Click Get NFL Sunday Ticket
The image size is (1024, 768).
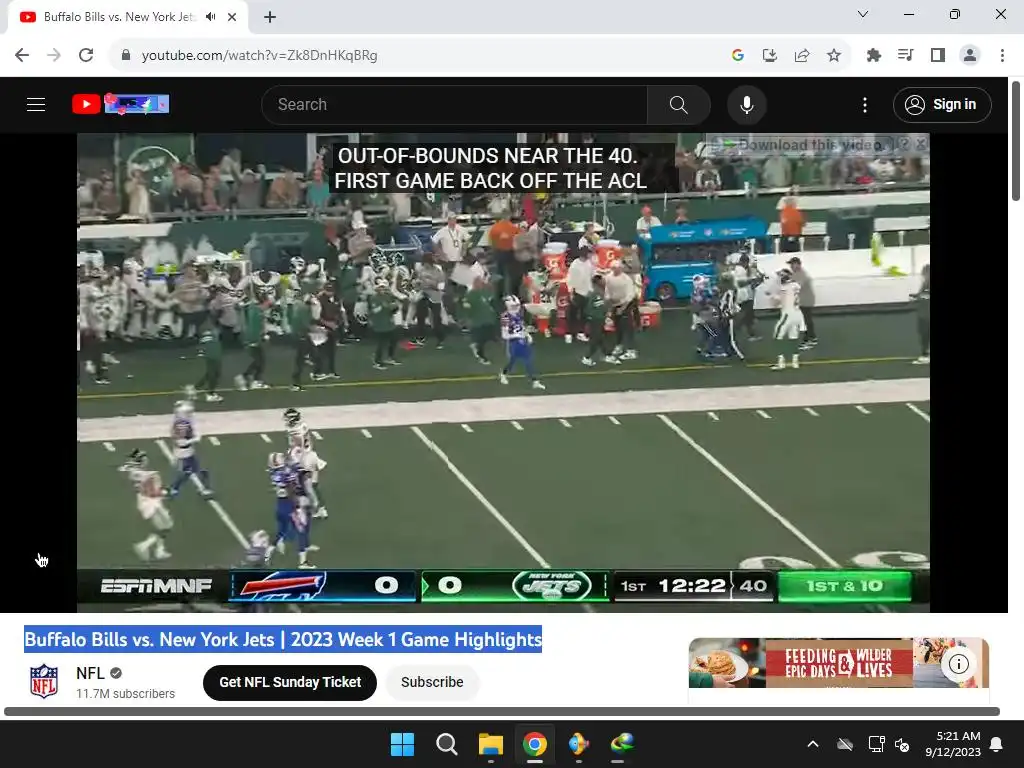point(290,682)
